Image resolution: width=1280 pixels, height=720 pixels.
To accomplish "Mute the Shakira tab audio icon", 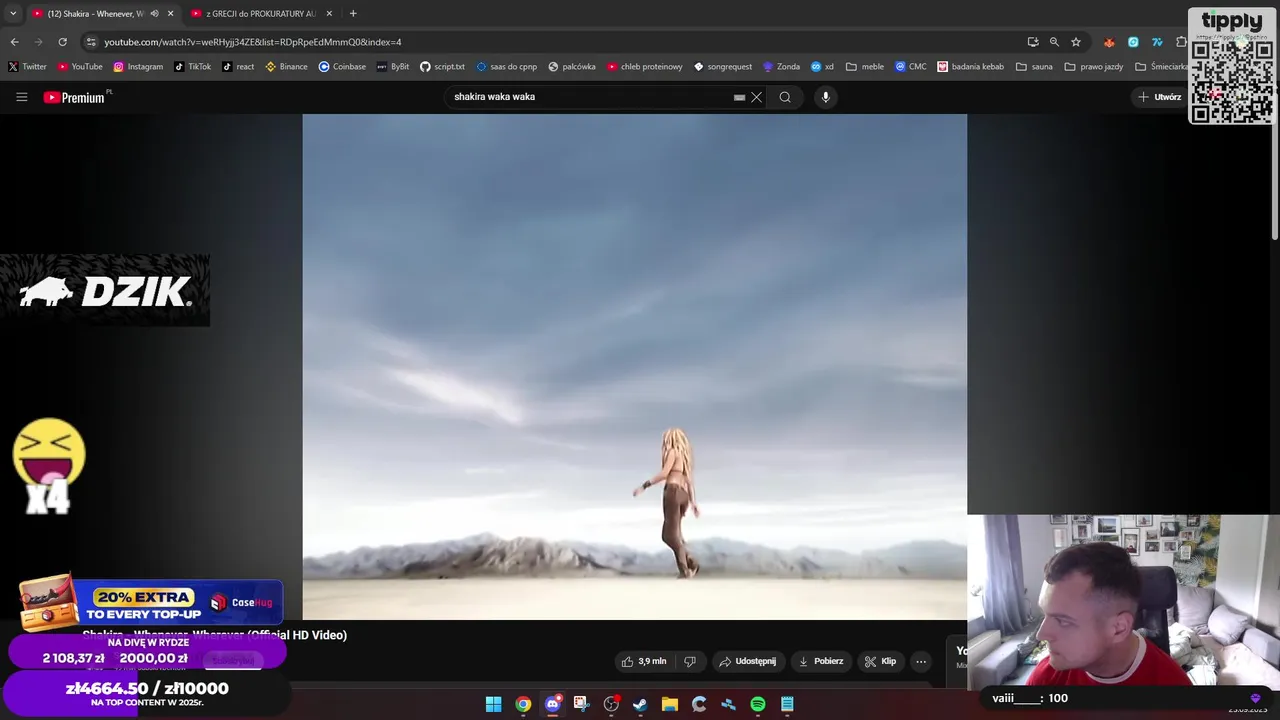I will pyautogui.click(x=154, y=13).
